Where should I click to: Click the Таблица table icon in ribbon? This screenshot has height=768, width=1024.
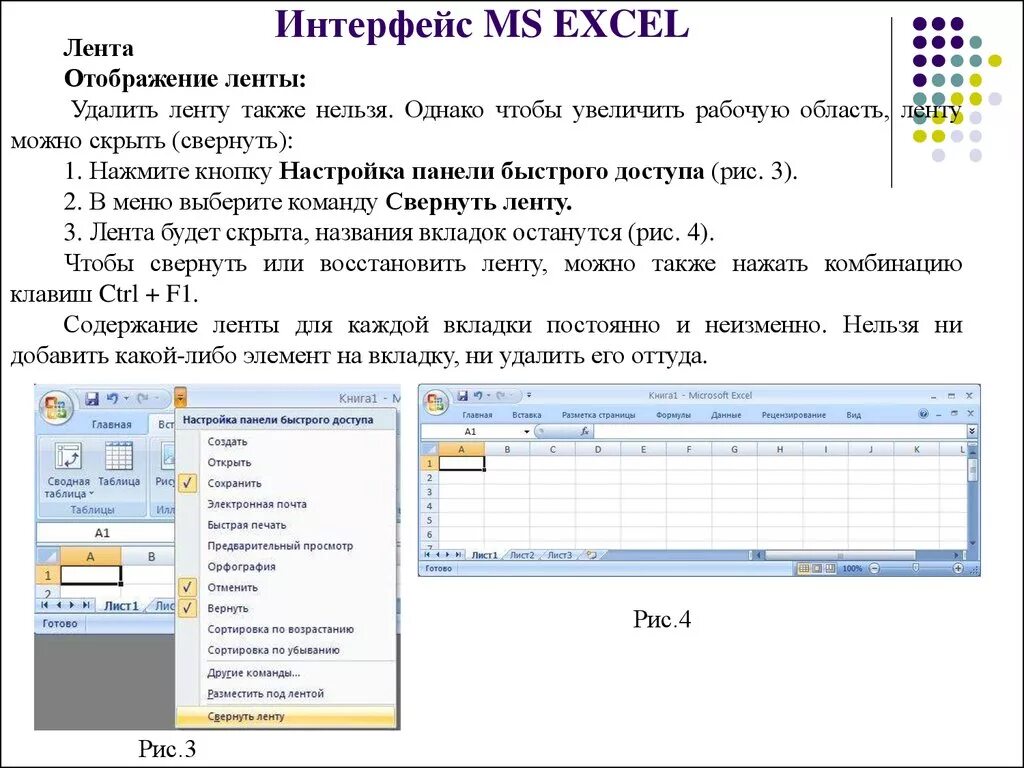pyautogui.click(x=119, y=456)
